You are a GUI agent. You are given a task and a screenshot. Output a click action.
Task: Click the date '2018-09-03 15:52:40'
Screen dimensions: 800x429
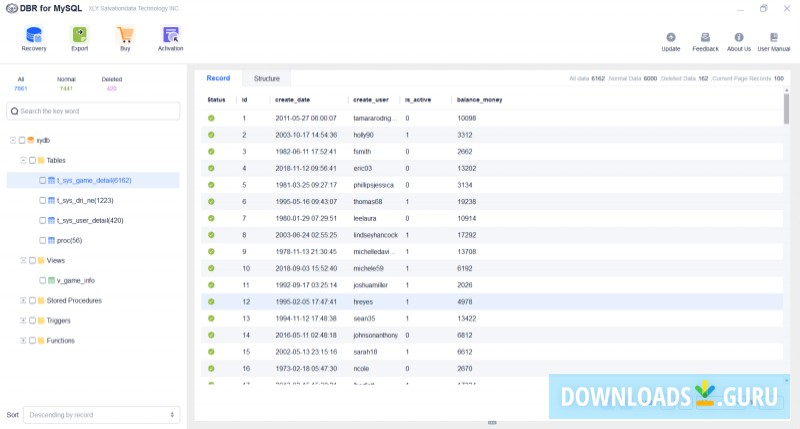(x=306, y=268)
